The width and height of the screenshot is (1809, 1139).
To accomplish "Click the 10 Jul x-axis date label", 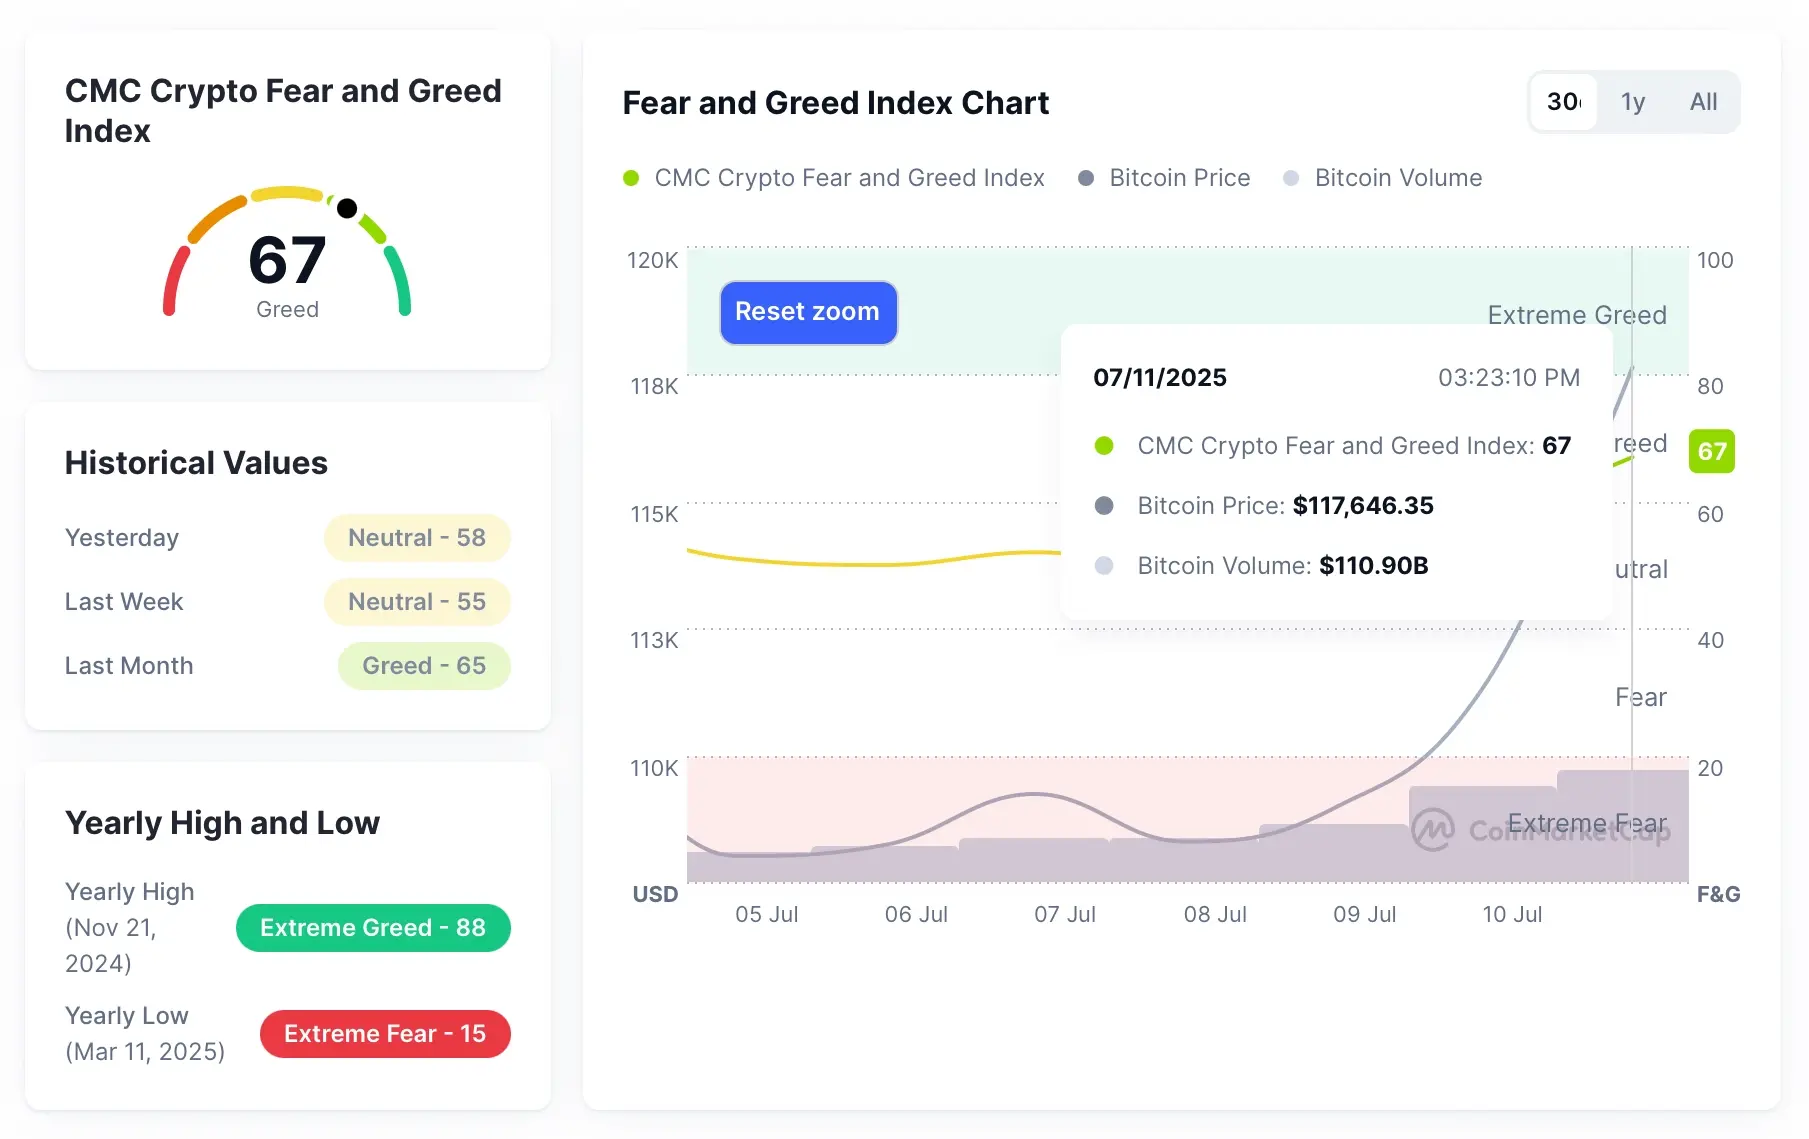I will [x=1511, y=914].
